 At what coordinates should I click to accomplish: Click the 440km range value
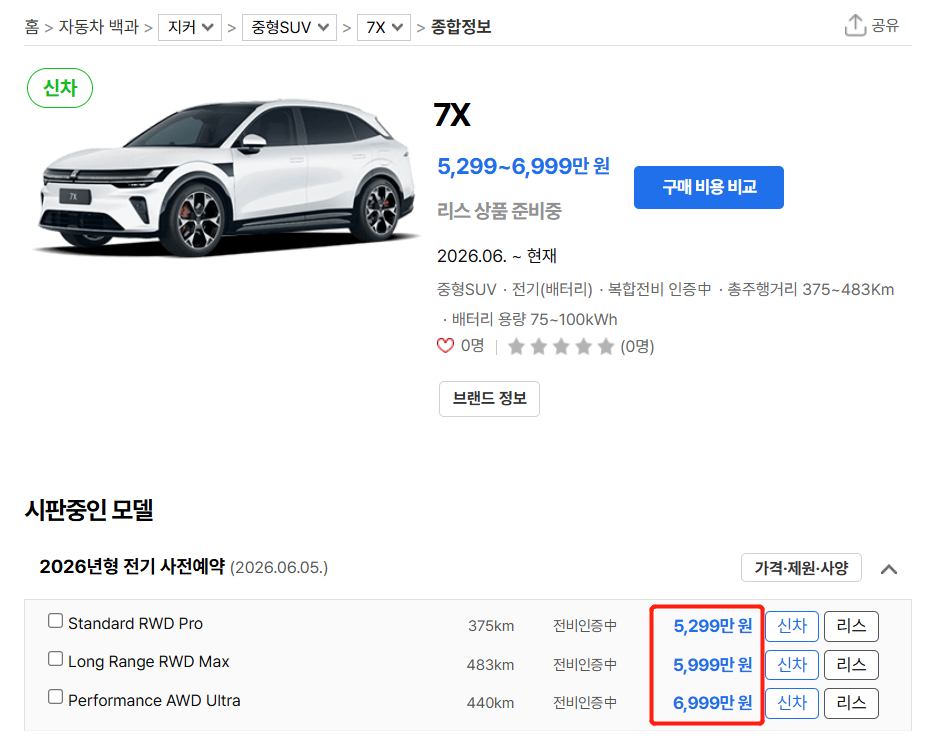click(x=490, y=703)
